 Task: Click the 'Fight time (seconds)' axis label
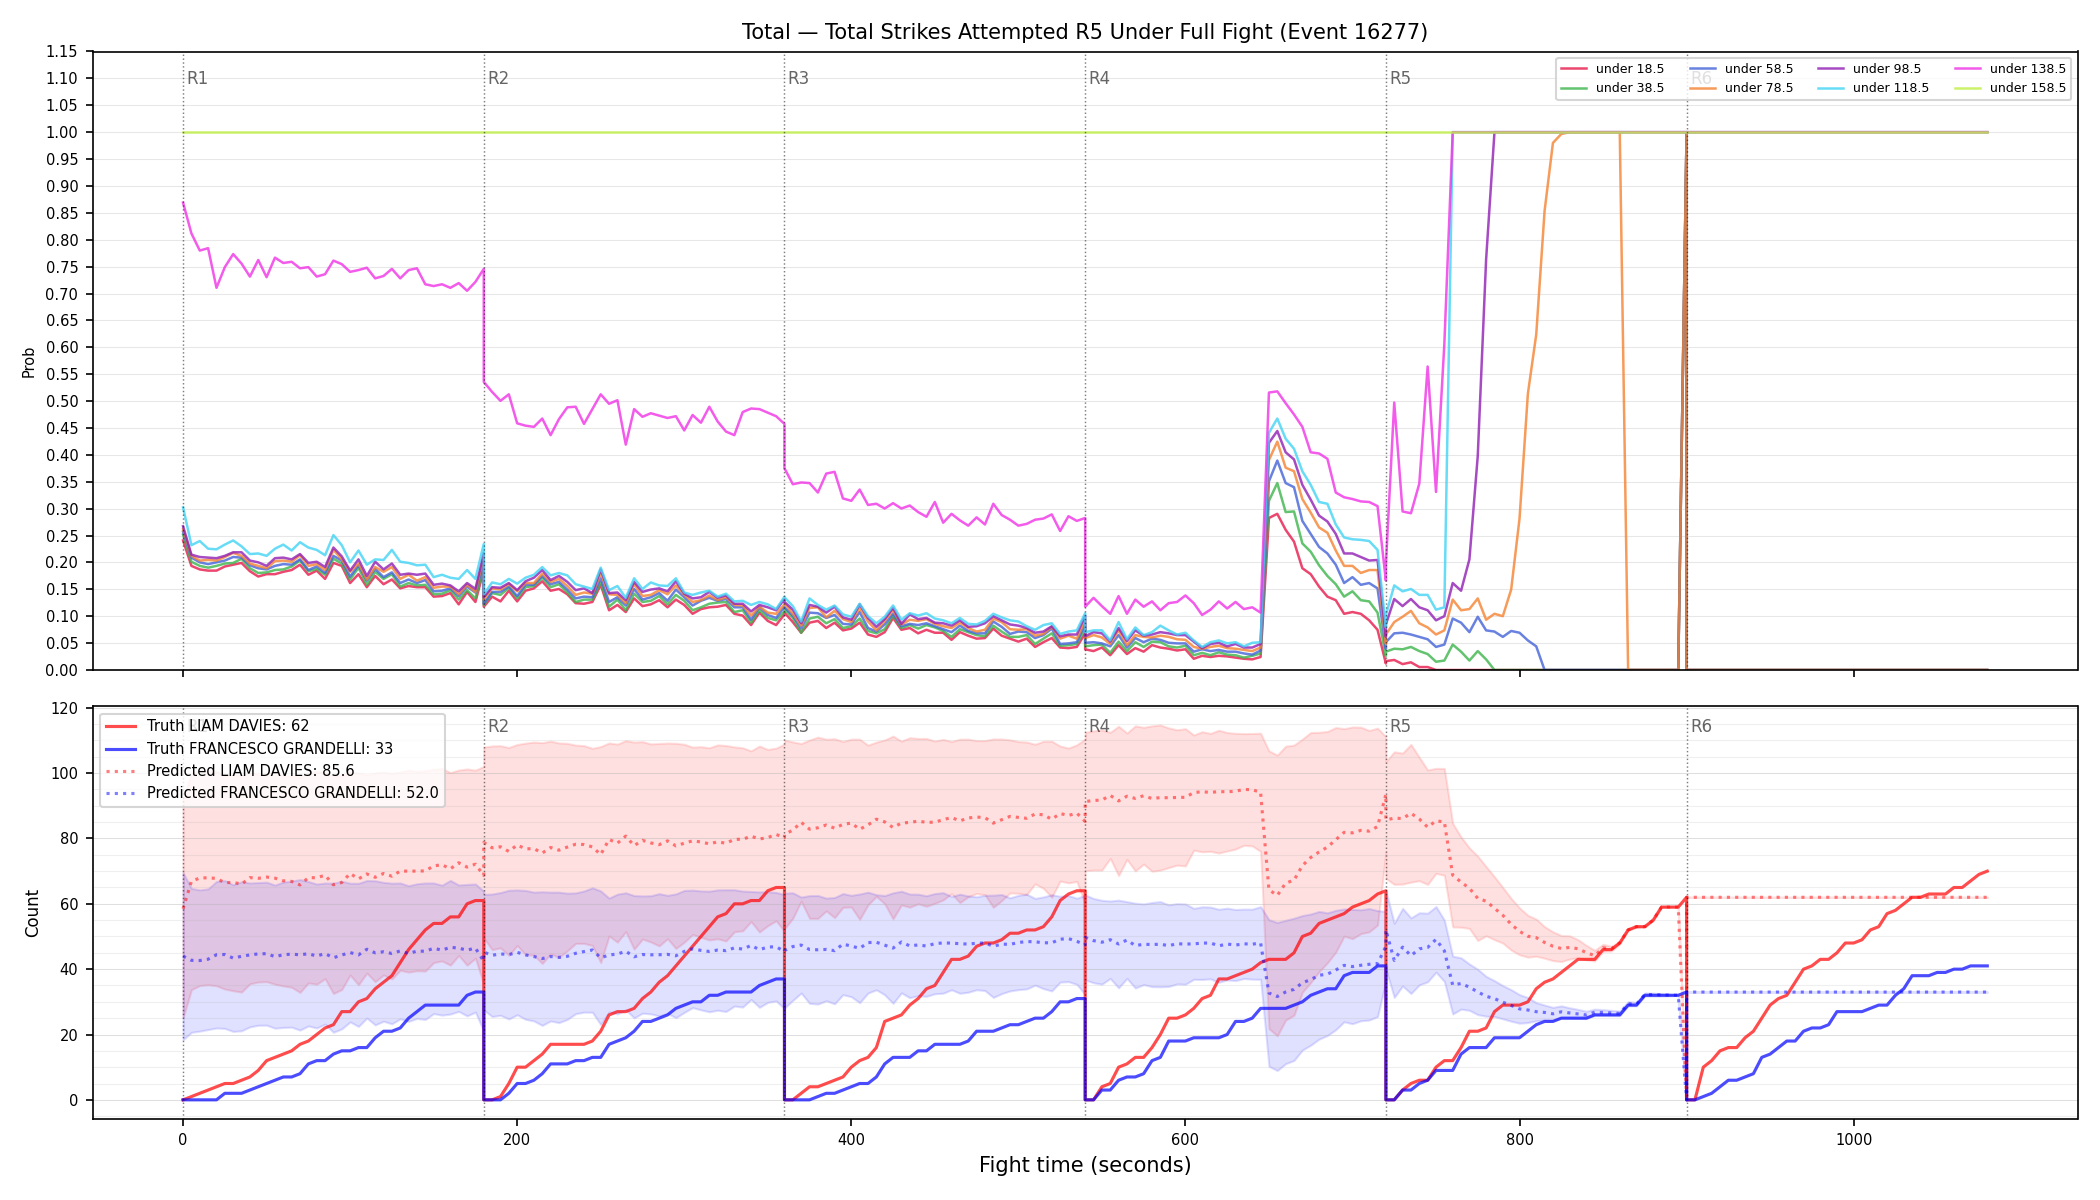click(x=1085, y=1165)
